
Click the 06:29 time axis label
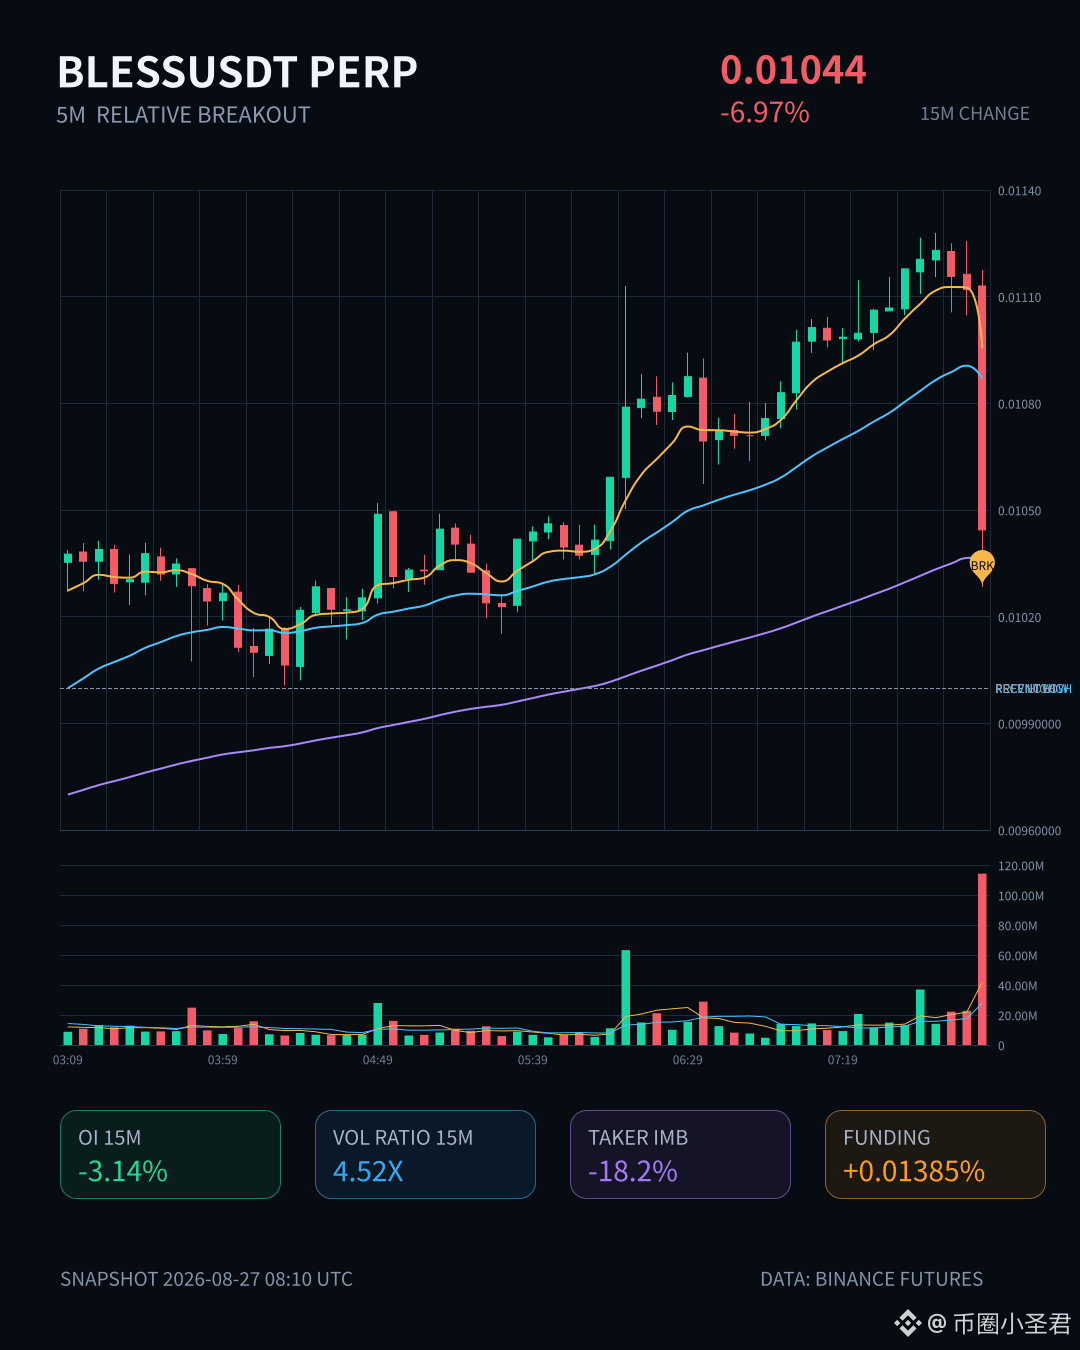[x=688, y=1060]
